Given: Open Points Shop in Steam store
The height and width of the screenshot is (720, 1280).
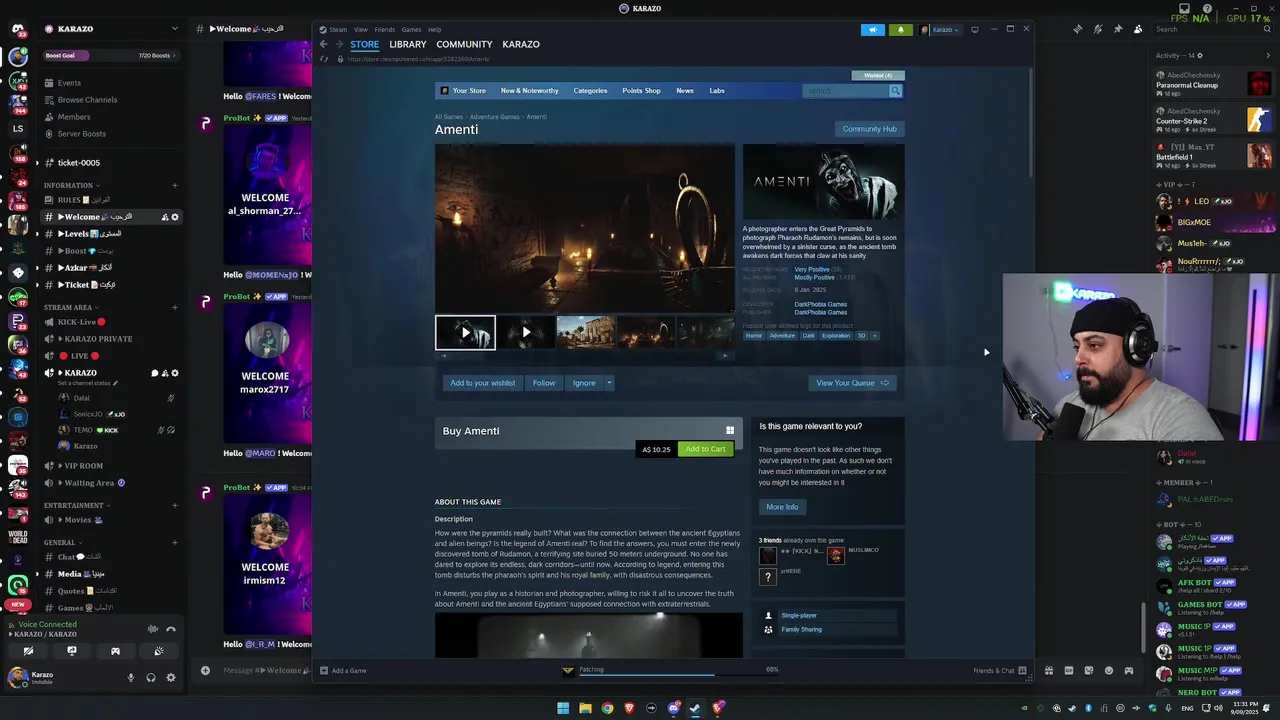Looking at the screenshot, I should [641, 90].
